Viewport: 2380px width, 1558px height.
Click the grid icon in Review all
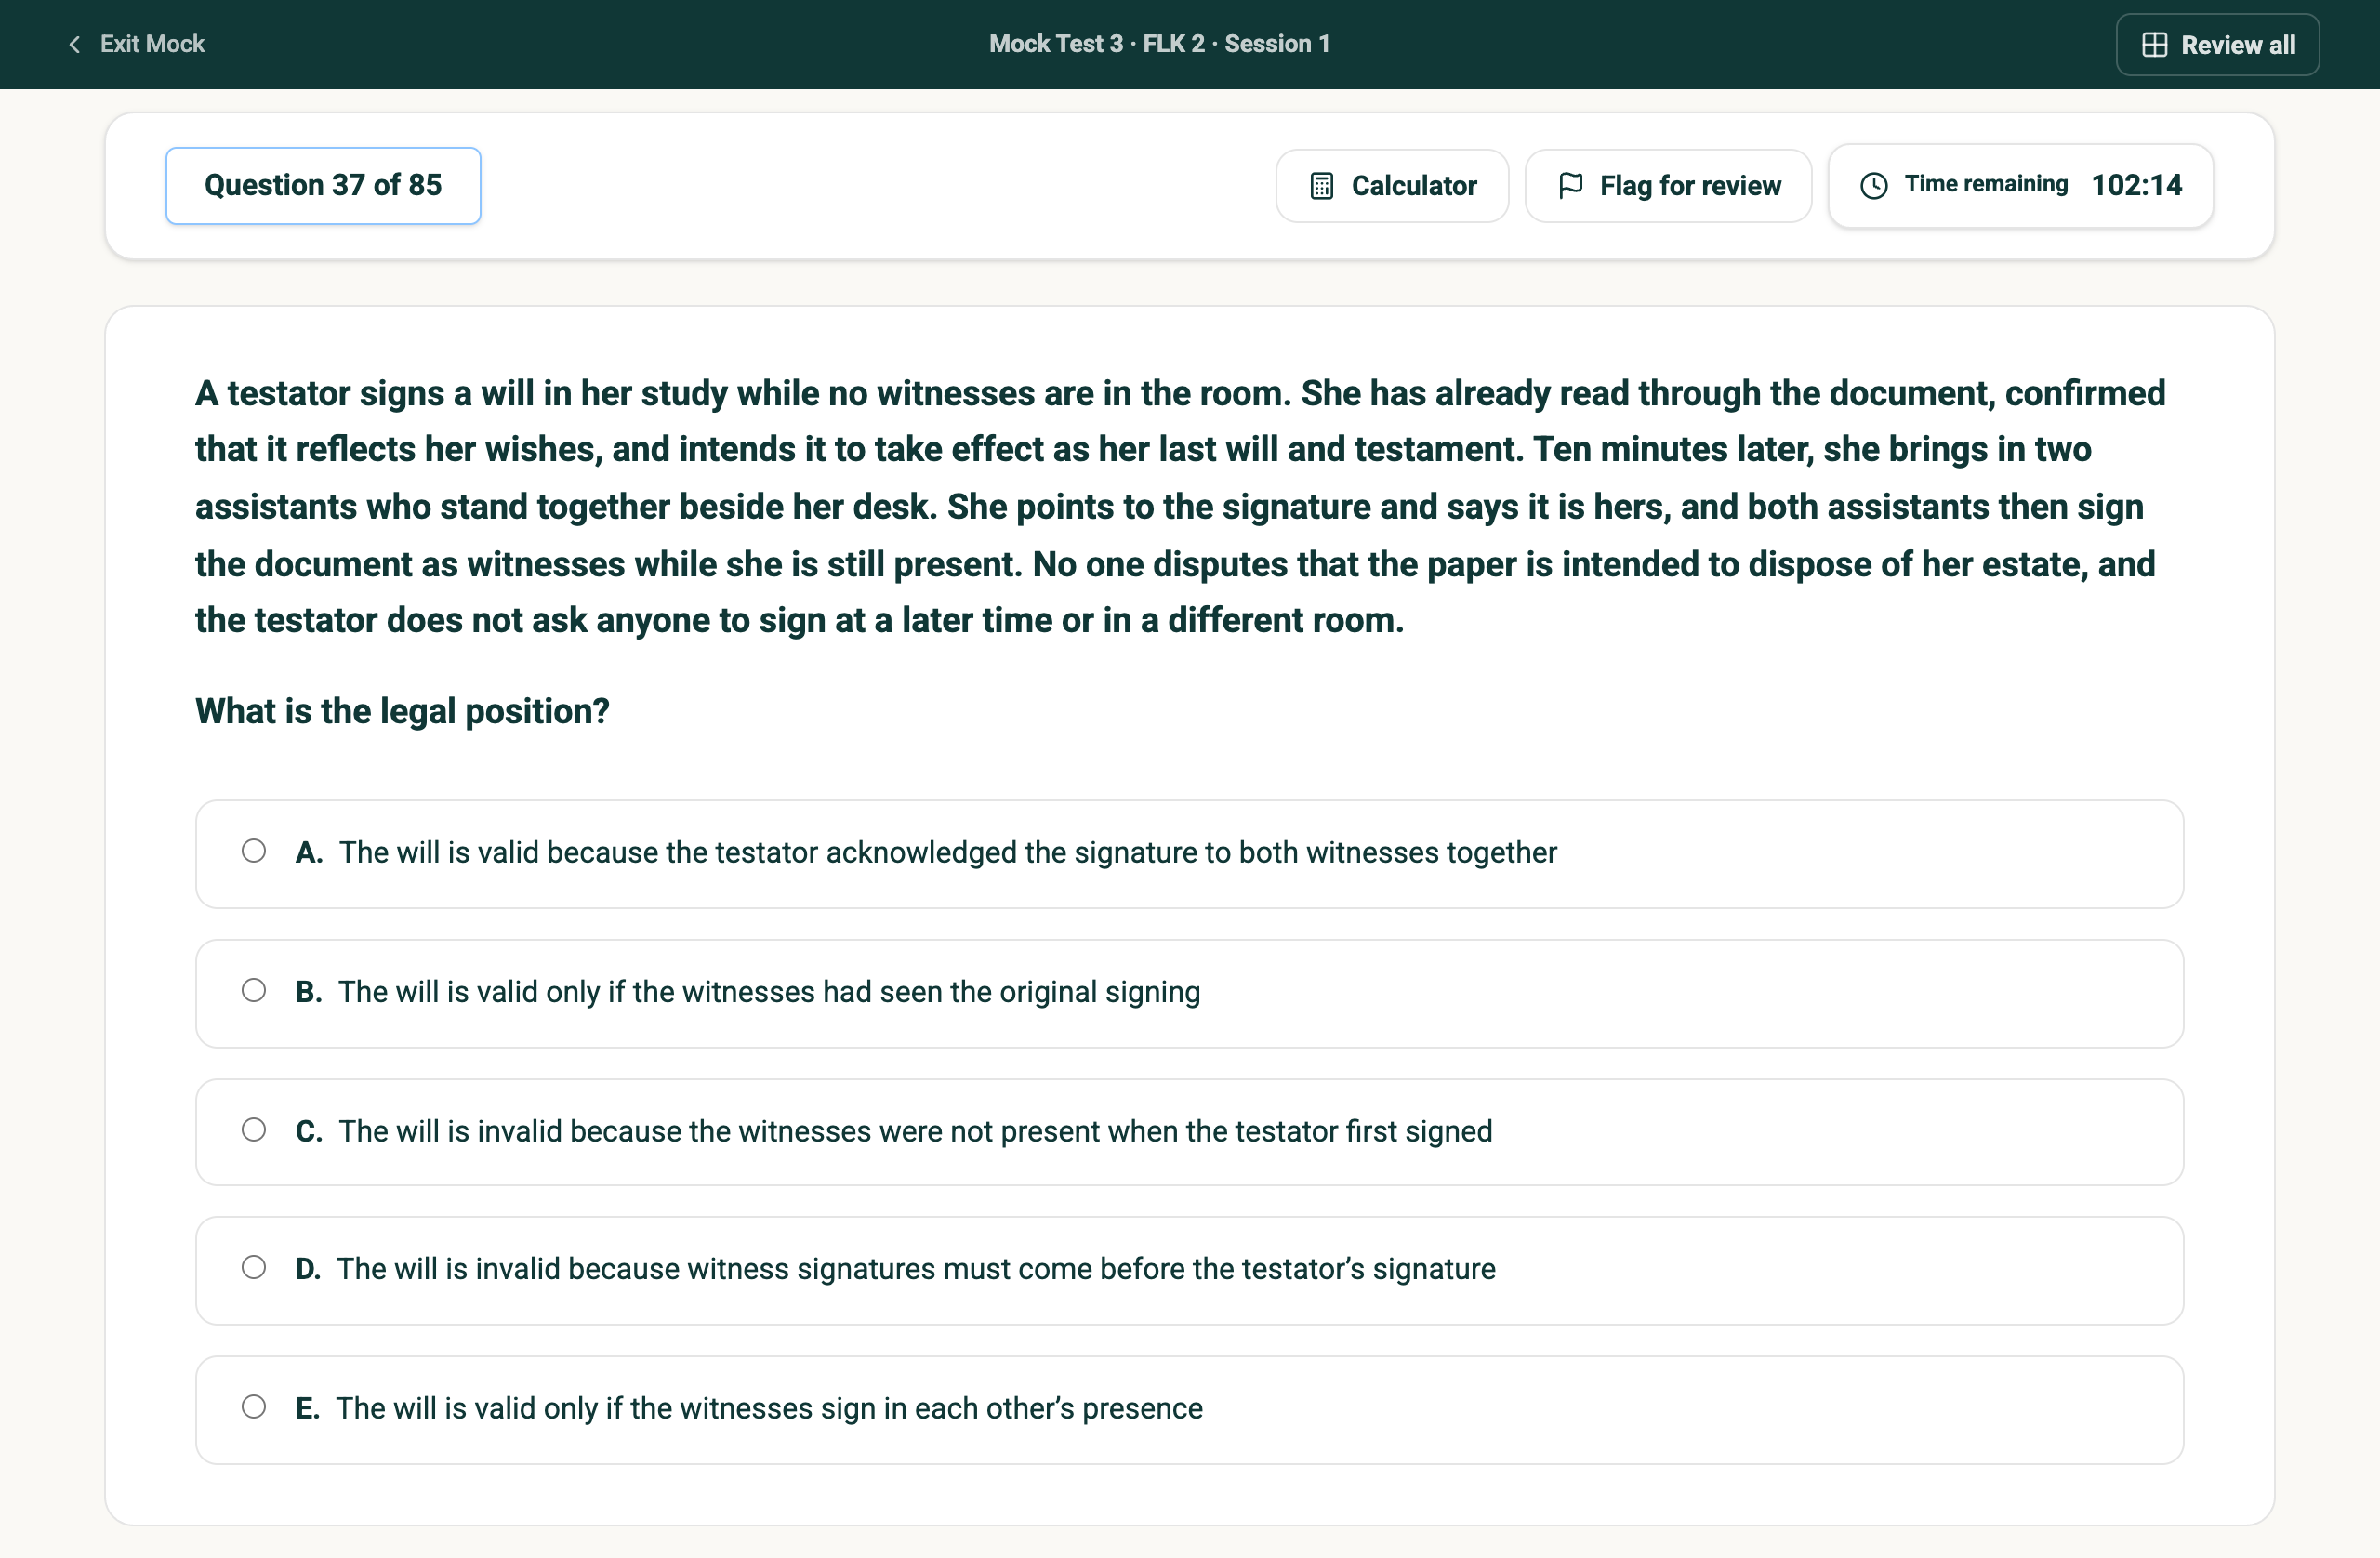click(2154, 45)
